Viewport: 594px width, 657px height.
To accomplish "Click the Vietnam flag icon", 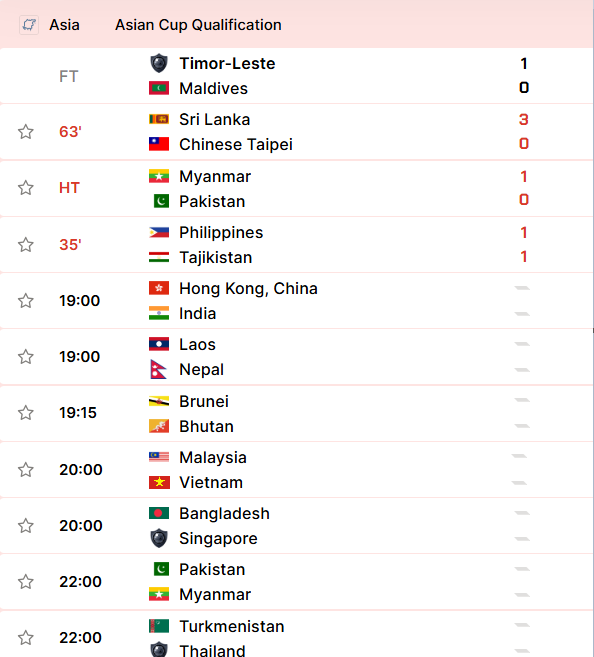I will pos(159,482).
